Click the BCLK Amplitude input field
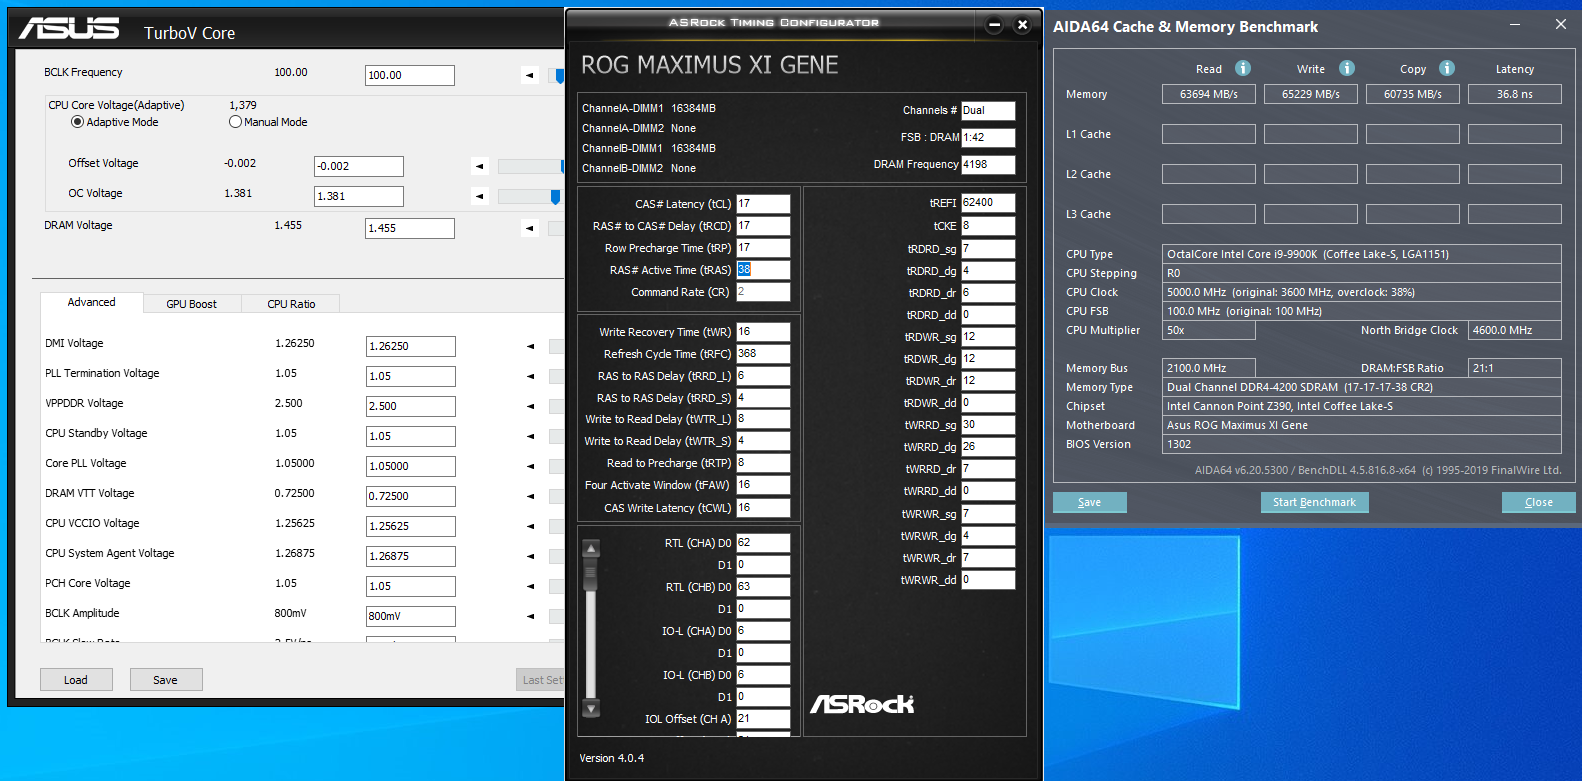 coord(411,616)
